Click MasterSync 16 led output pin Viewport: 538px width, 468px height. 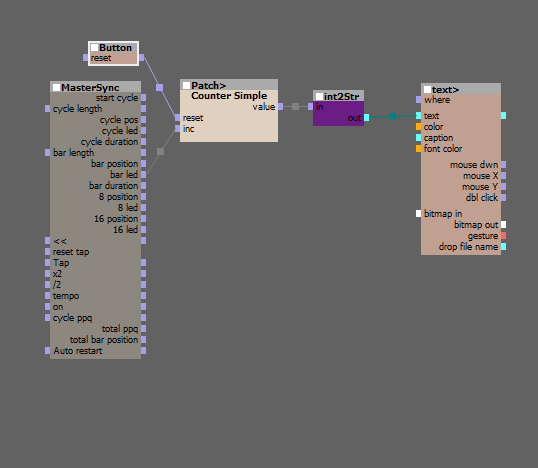143,230
